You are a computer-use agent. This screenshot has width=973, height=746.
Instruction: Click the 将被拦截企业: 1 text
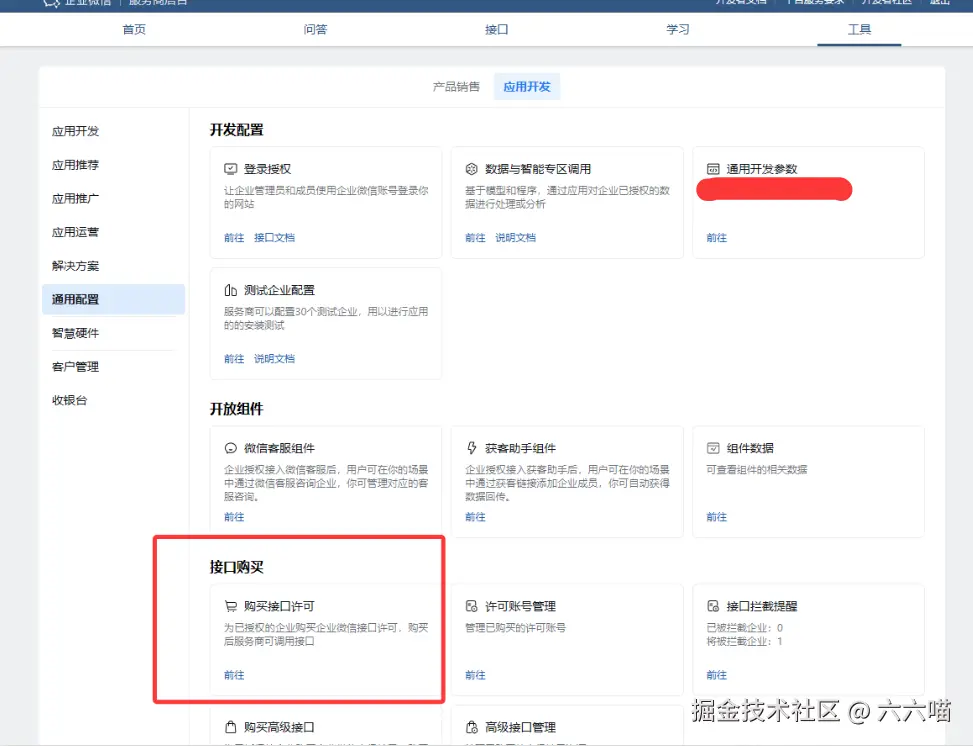[x=745, y=641]
